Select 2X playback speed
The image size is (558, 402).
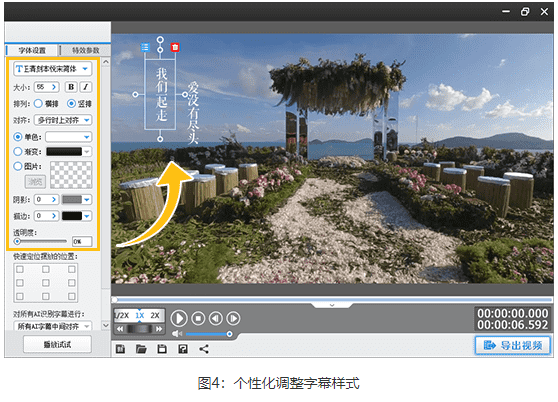click(x=155, y=316)
